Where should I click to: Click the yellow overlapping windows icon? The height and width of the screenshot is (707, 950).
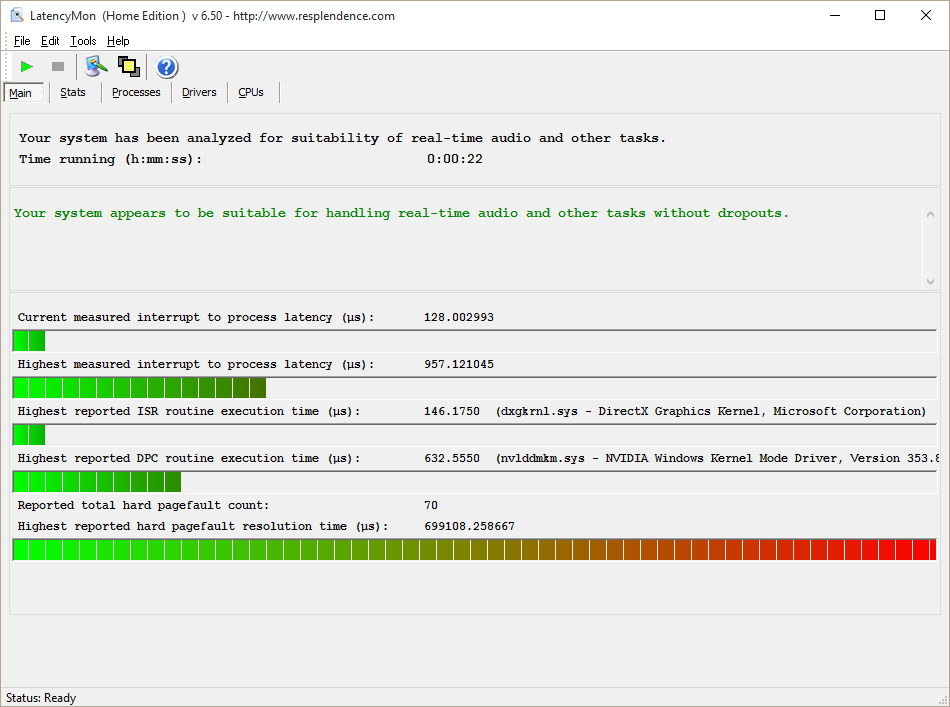pos(128,67)
